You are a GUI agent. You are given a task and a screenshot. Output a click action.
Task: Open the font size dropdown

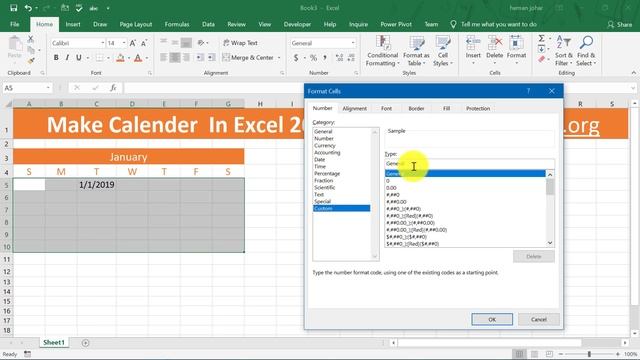(124, 43)
